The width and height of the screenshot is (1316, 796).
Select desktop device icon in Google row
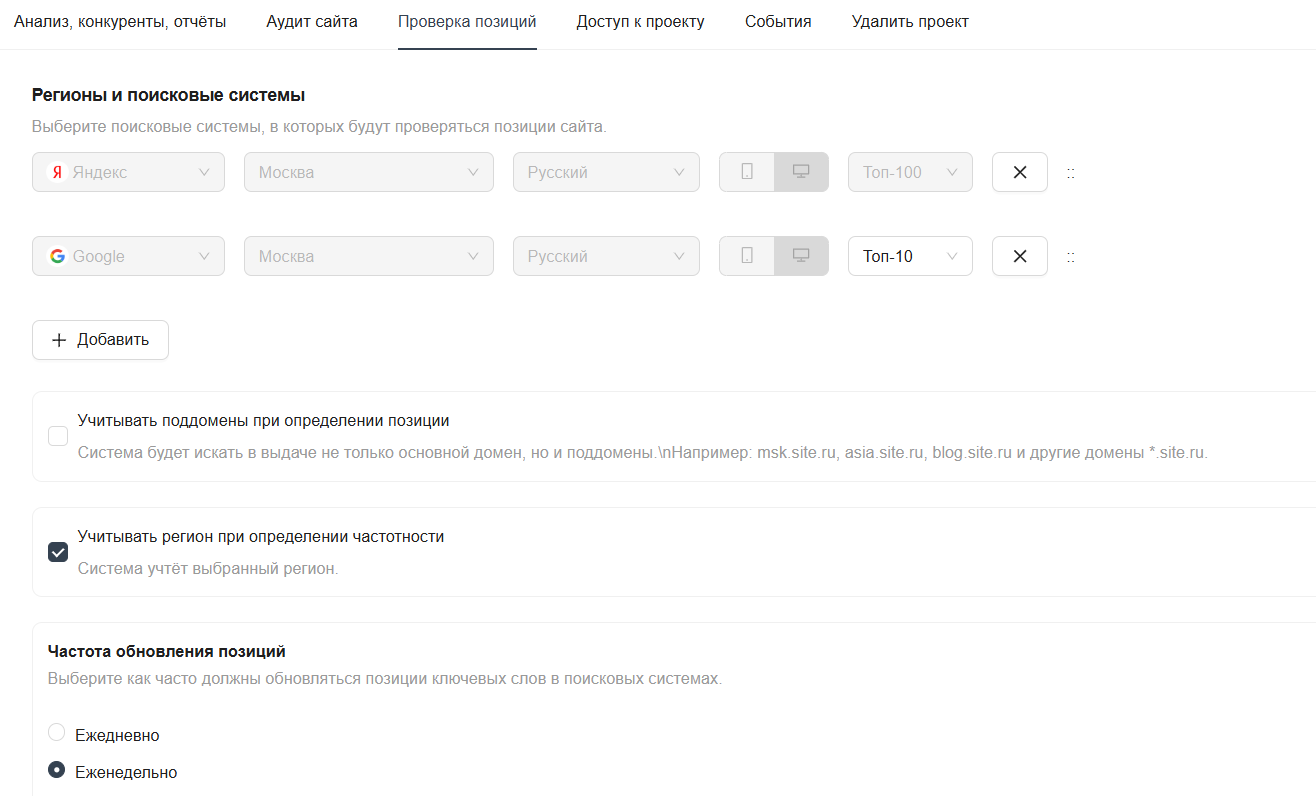(800, 256)
